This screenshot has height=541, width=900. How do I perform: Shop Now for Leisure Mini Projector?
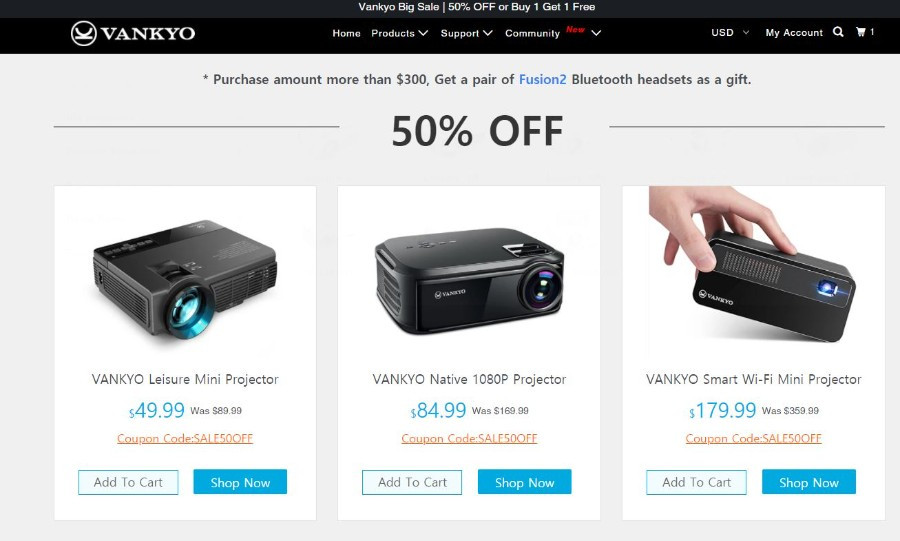pyautogui.click(x=240, y=482)
